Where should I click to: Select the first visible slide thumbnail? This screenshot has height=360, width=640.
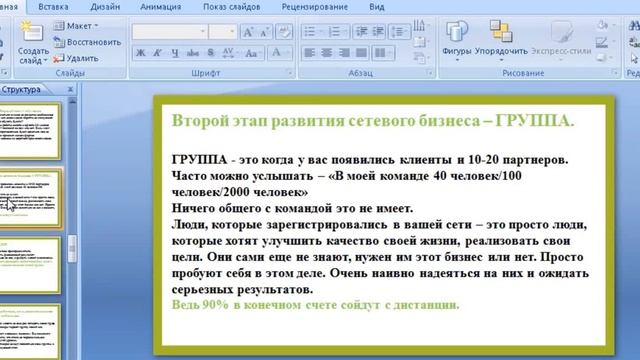30,131
